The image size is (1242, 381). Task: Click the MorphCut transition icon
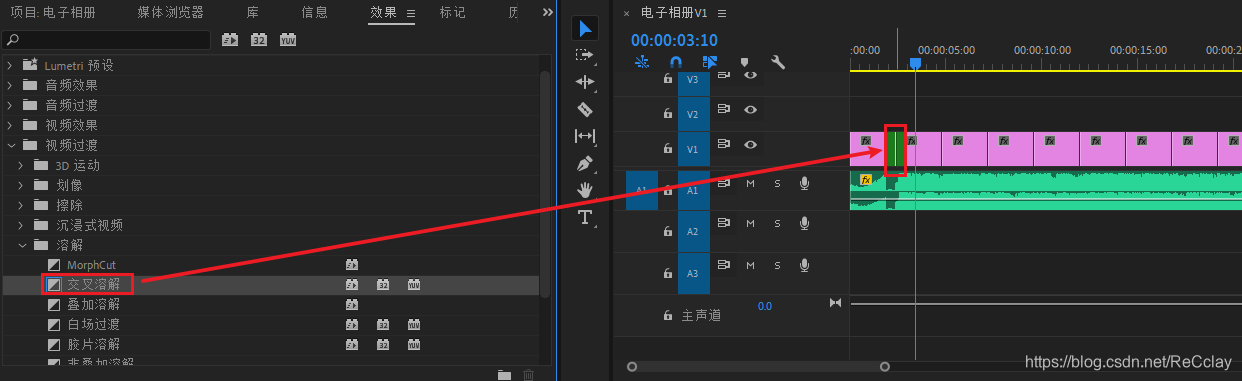[54, 265]
